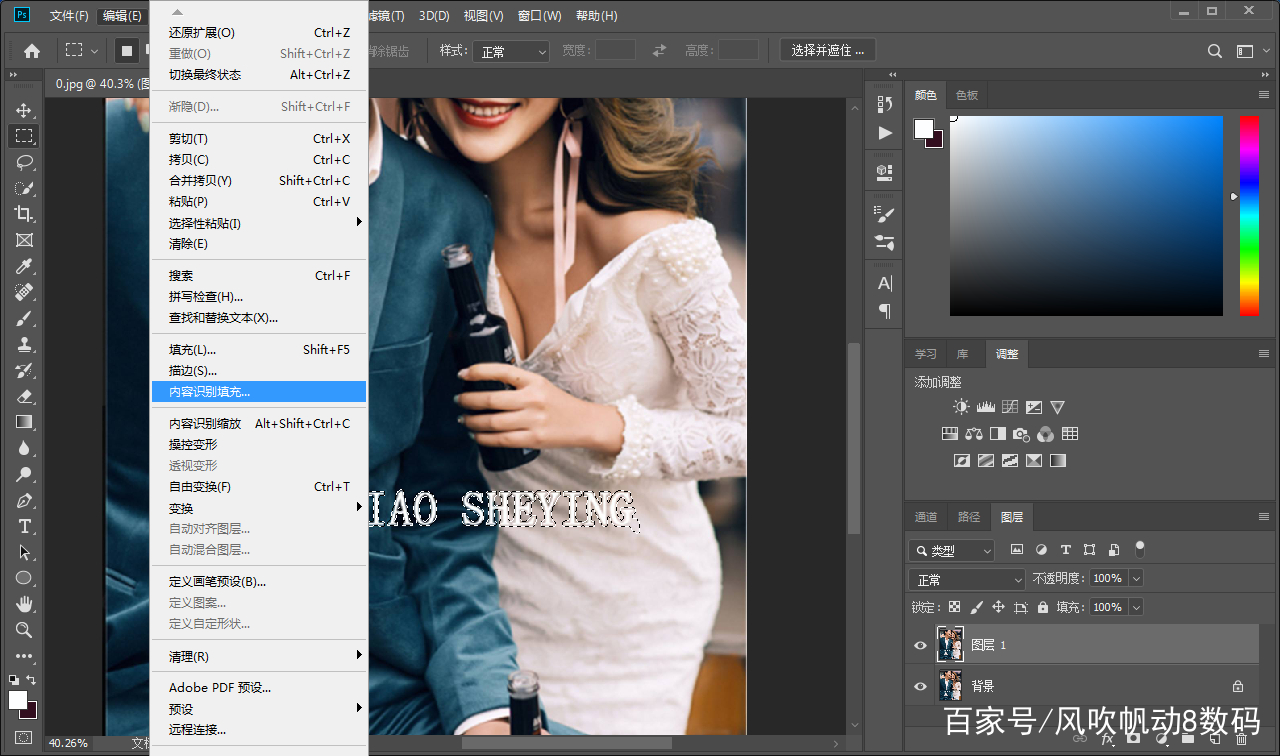Click the 选择并遮住 button
The width and height of the screenshot is (1280, 756).
click(827, 50)
